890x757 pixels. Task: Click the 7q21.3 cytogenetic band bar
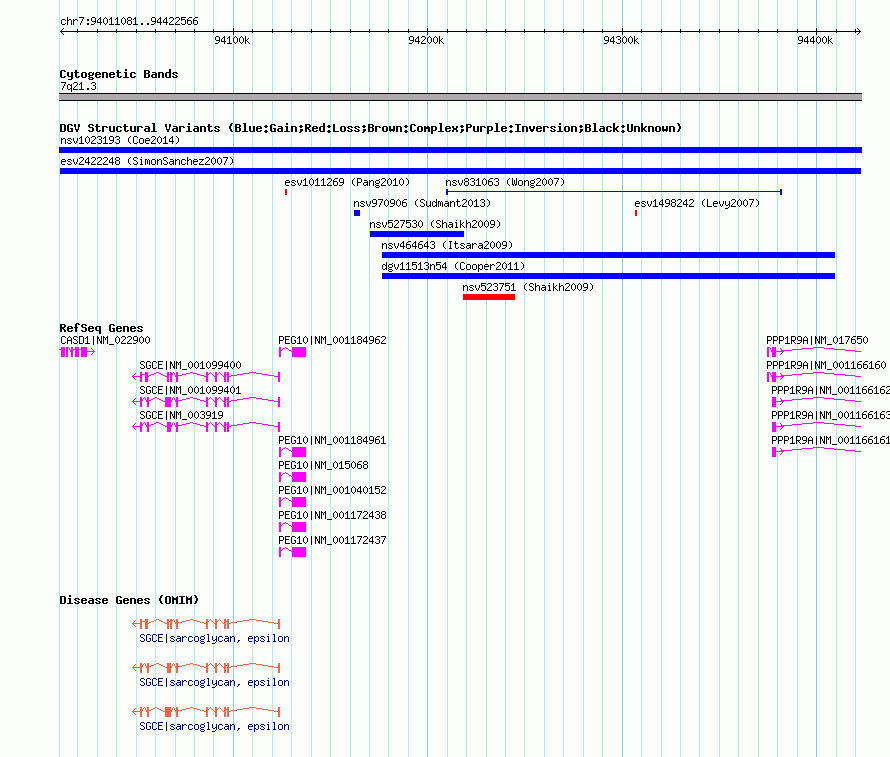(x=460, y=97)
